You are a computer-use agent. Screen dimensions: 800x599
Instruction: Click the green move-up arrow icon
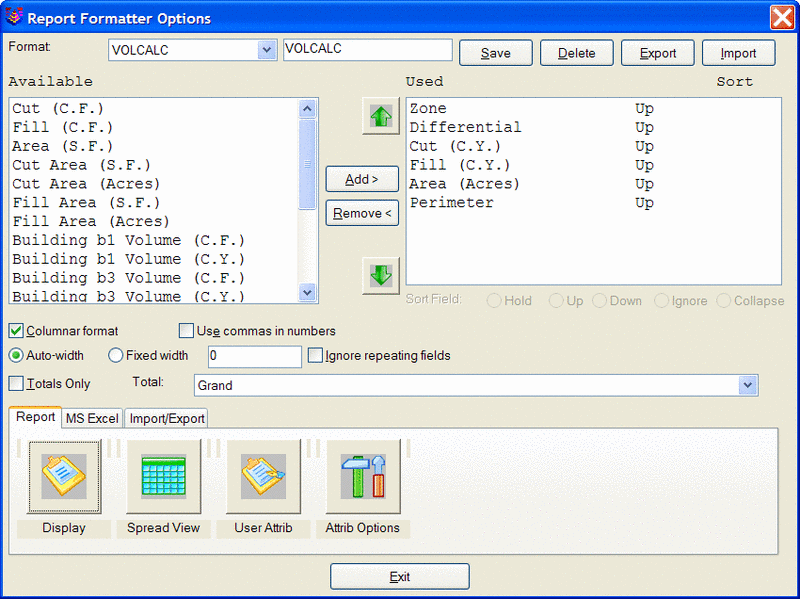(381, 116)
